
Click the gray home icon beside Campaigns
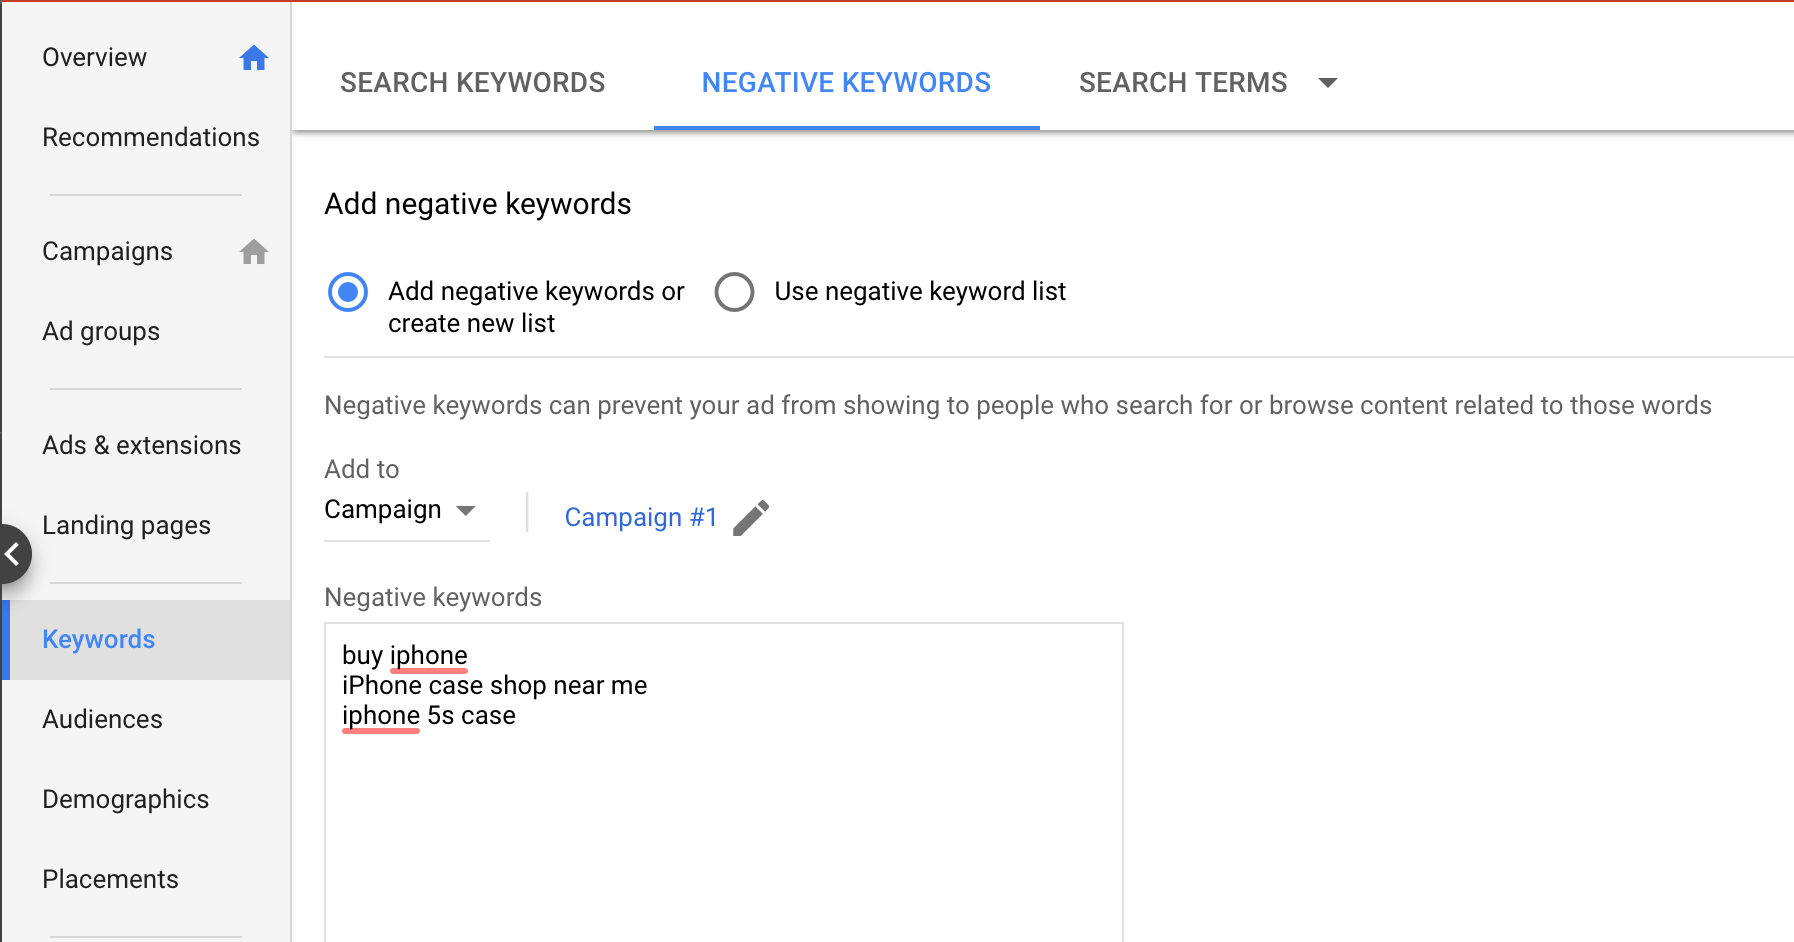coord(254,252)
